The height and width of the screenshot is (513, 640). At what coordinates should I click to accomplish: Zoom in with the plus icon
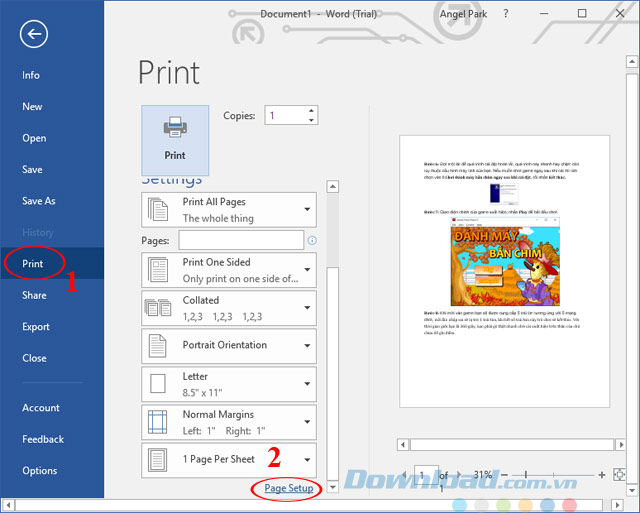coord(602,475)
